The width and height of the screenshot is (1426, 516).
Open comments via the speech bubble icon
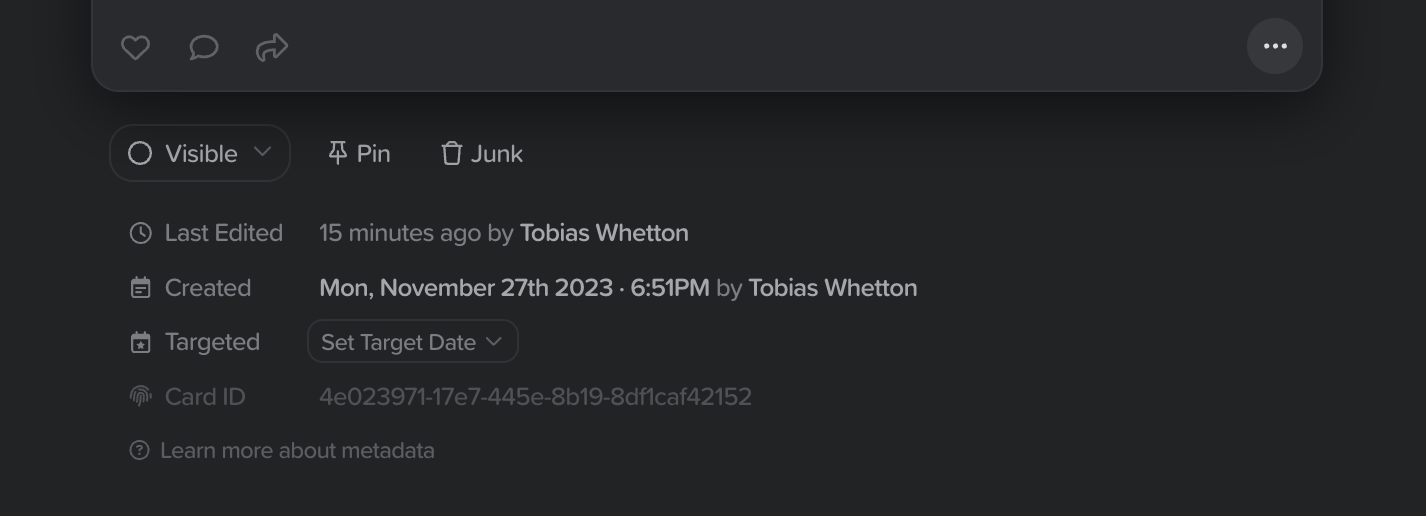[204, 47]
